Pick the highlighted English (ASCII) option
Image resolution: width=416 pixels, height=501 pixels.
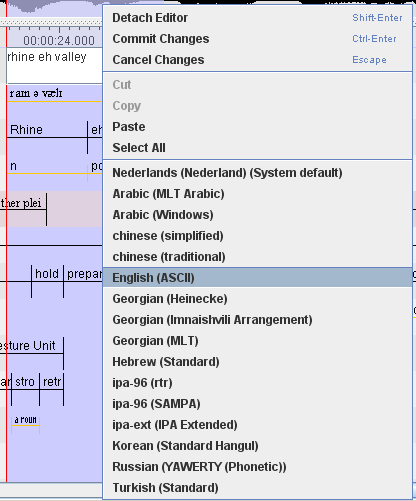[257, 278]
